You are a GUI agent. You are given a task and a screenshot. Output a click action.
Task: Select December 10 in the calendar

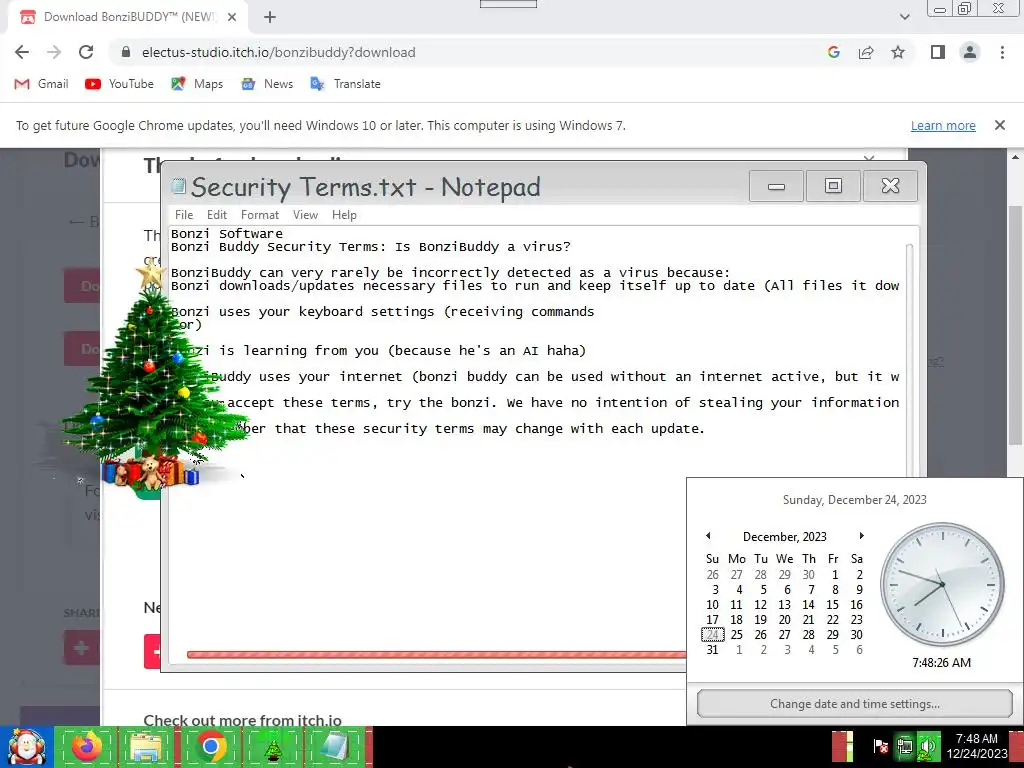pos(712,605)
